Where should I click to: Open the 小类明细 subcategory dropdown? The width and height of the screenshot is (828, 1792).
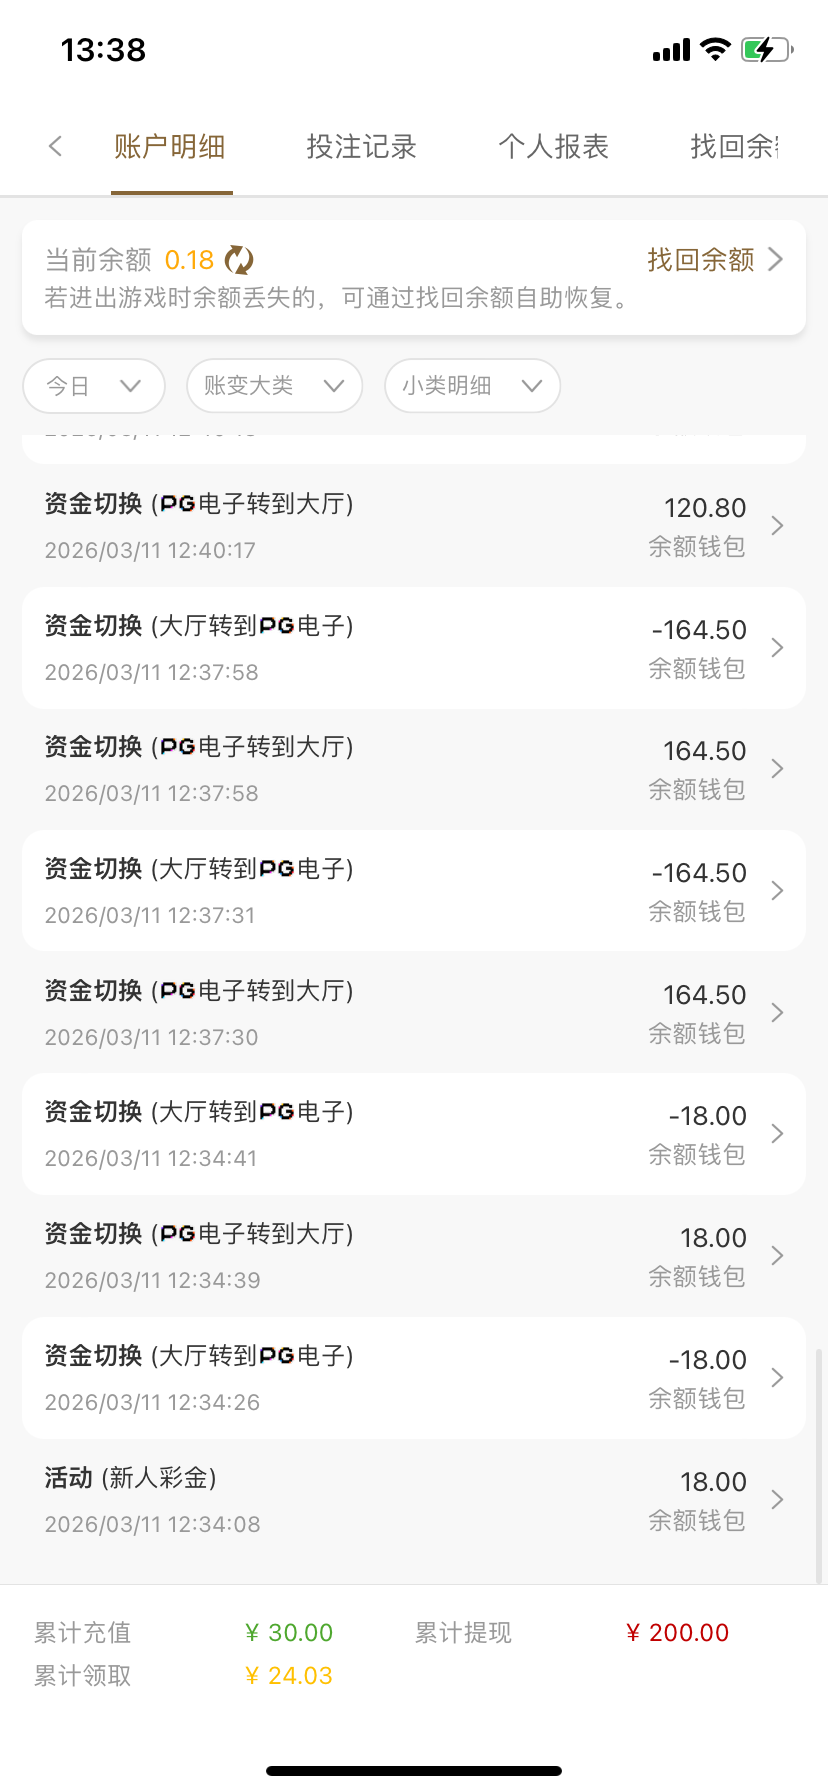(x=472, y=386)
